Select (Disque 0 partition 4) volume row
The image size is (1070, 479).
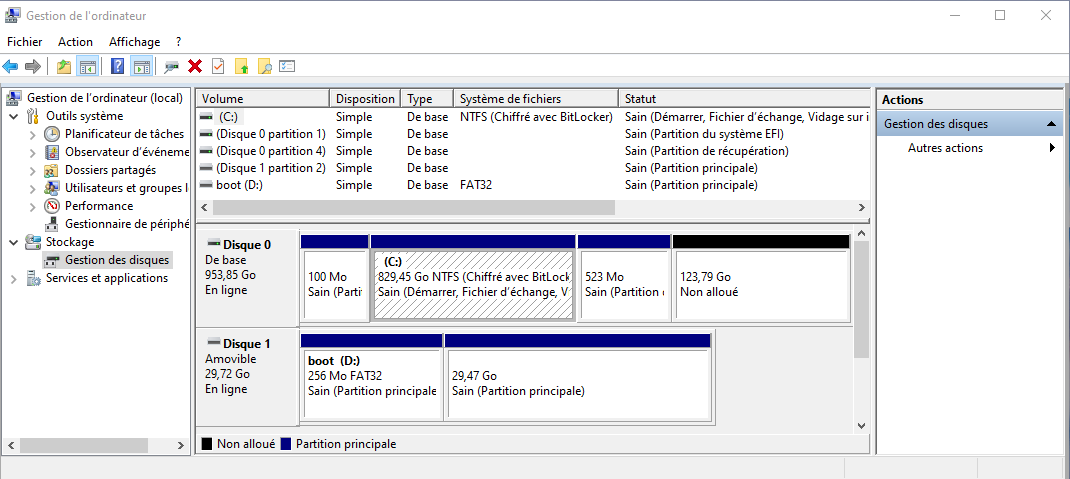(x=534, y=151)
